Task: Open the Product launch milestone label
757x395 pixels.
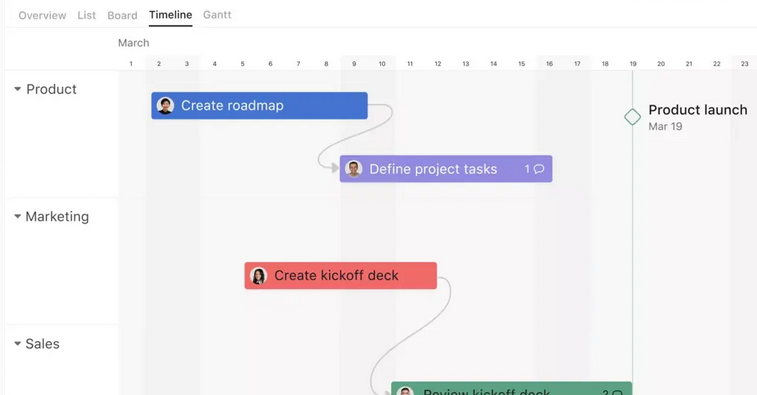Action: (698, 110)
